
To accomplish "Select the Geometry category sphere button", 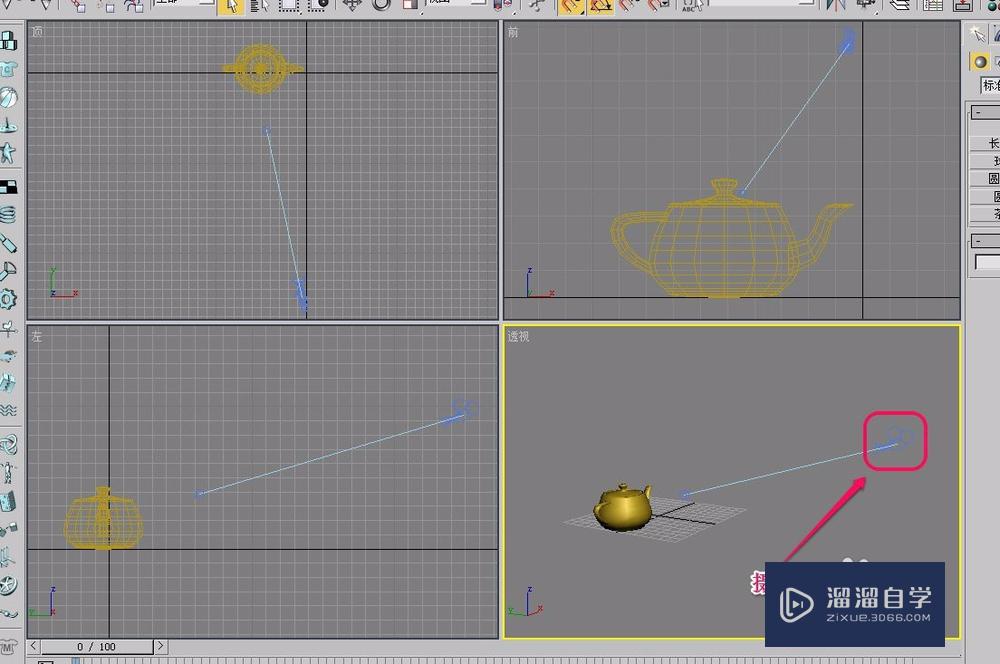I will click(x=980, y=62).
